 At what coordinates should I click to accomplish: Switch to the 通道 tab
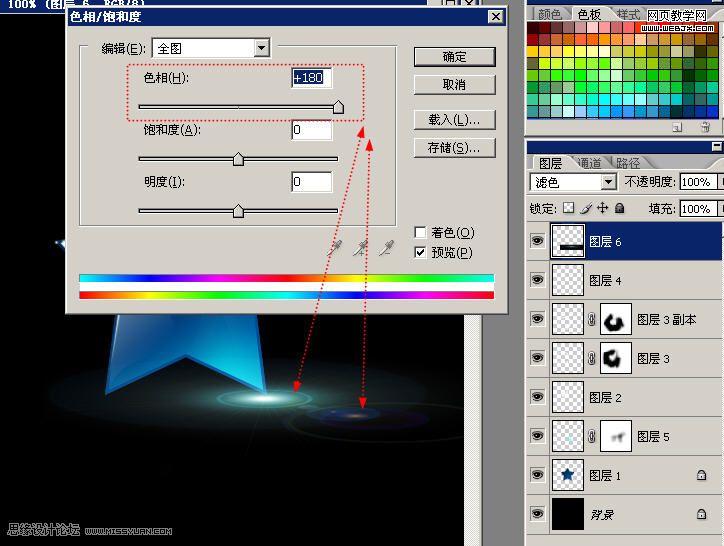tap(590, 163)
